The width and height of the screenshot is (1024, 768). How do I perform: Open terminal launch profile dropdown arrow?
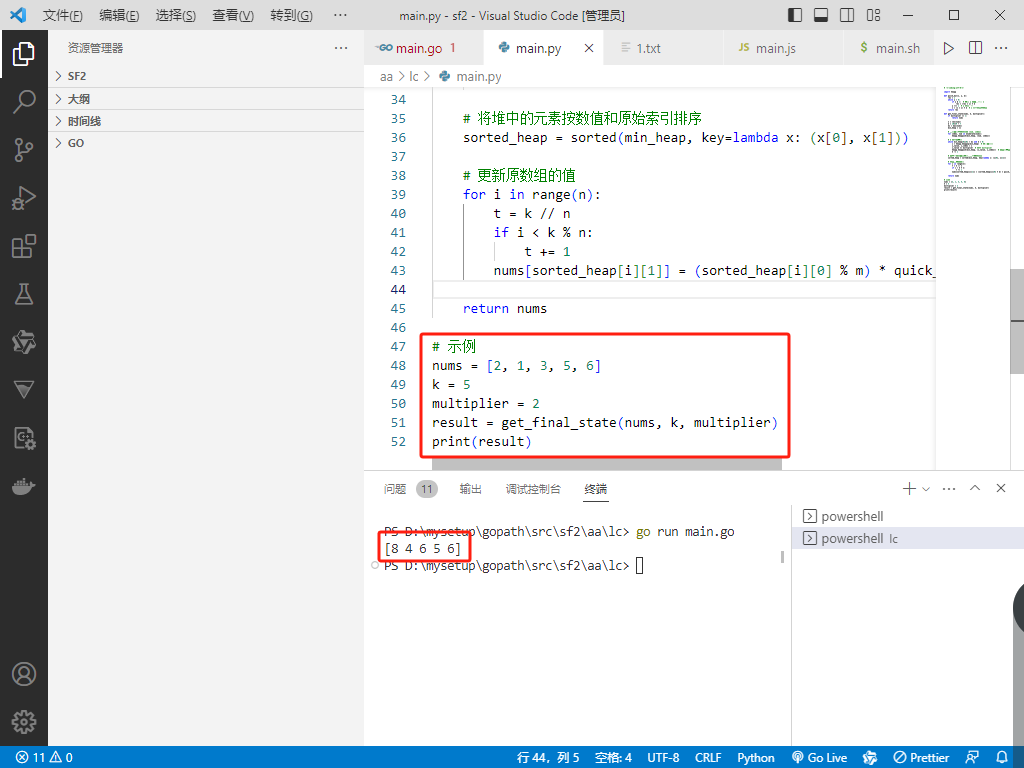926,488
